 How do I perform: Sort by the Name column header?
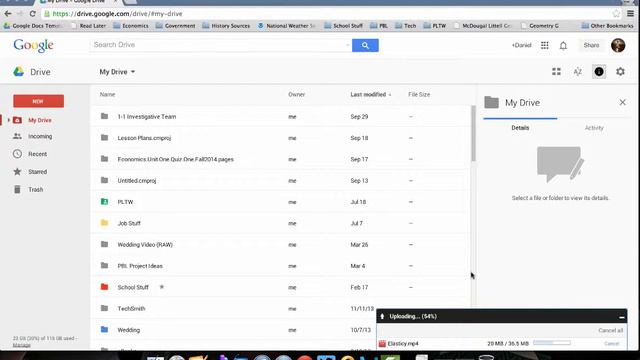coord(107,94)
